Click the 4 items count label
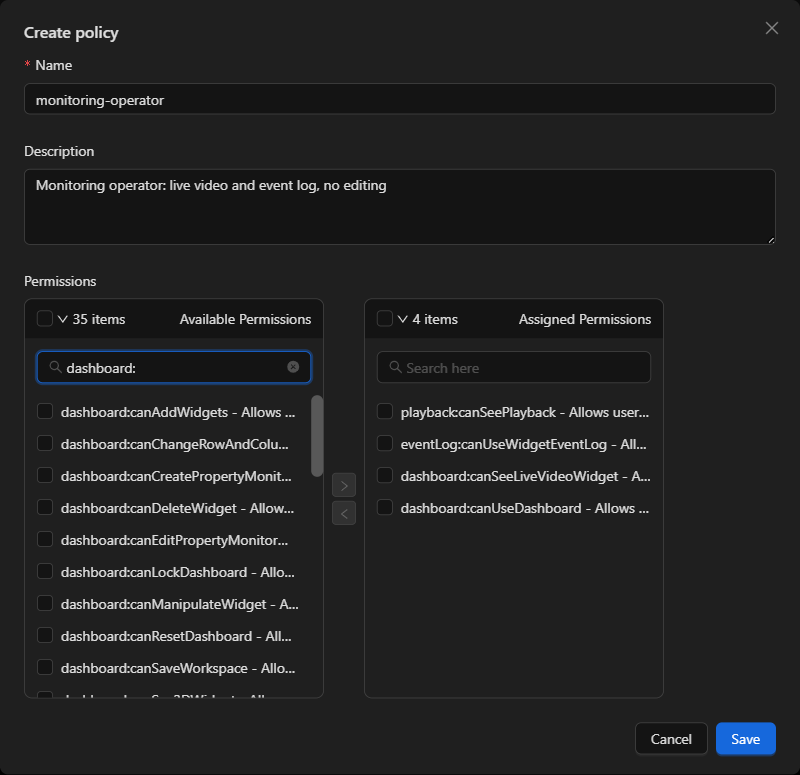 click(435, 319)
